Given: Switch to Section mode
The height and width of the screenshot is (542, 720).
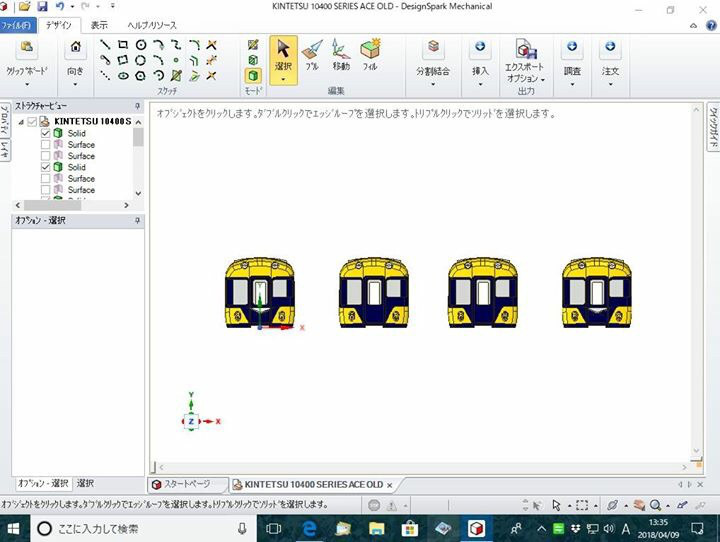Looking at the screenshot, I should coord(253,60).
